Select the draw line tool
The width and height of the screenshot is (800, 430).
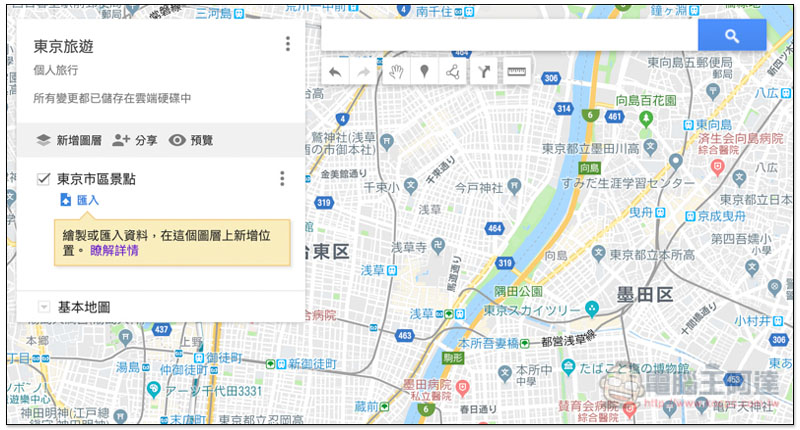point(453,72)
